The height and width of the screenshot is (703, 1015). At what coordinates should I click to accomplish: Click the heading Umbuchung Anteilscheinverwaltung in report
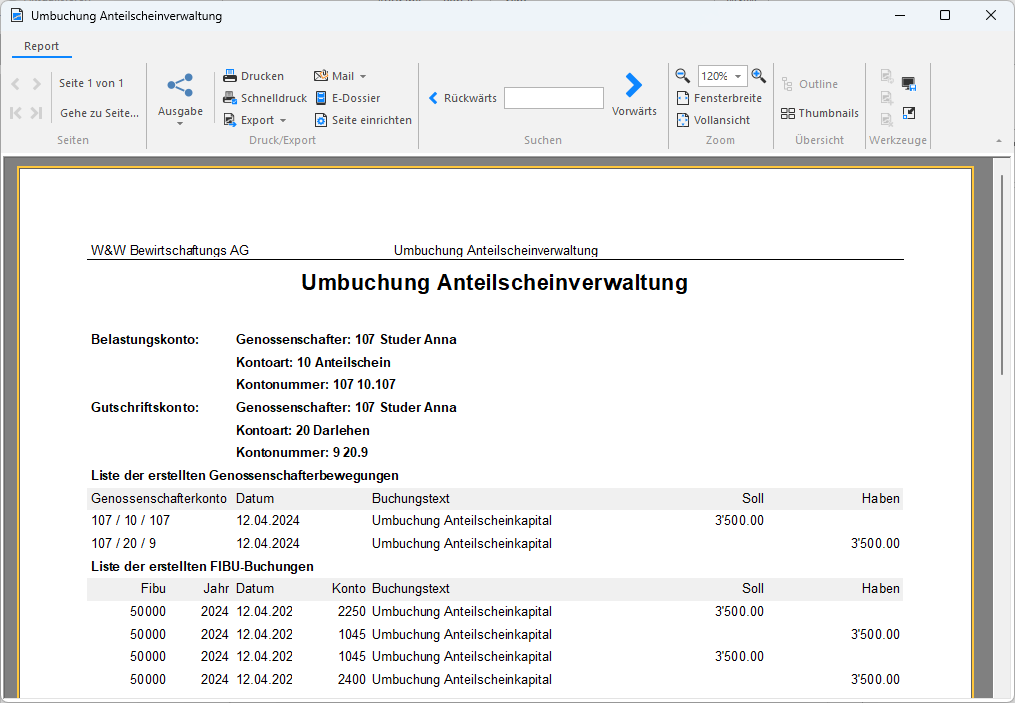(x=495, y=283)
